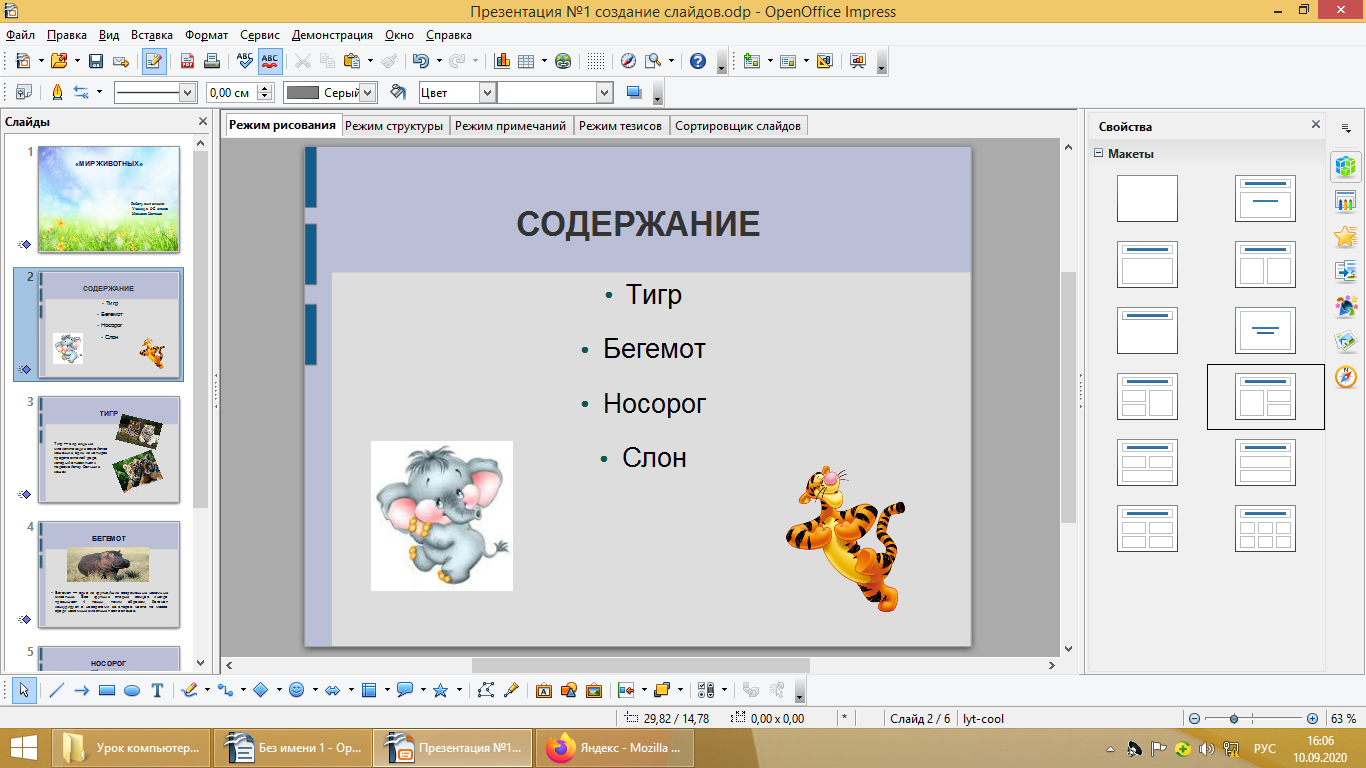The image size is (1366, 768).
Task: Insert picture From File
Action: click(569, 690)
